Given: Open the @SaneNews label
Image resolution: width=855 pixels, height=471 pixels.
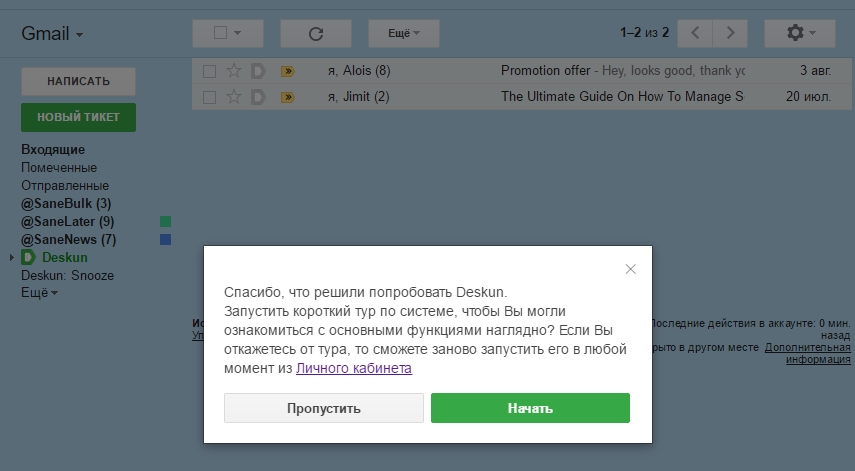Looking at the screenshot, I should pyautogui.click(x=69, y=239).
